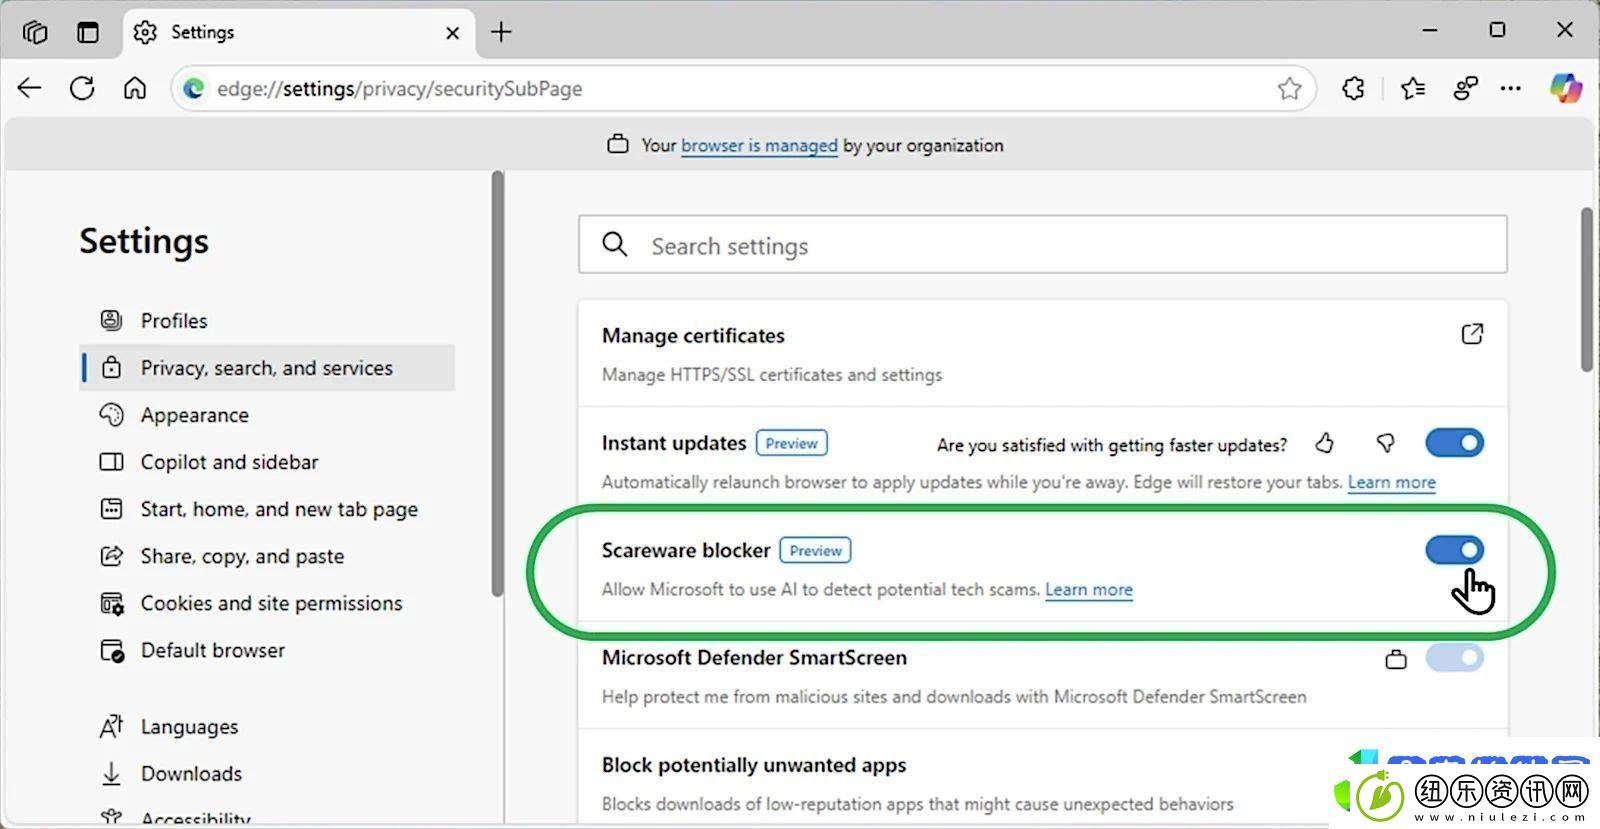Open Appearance settings section

coord(267,415)
